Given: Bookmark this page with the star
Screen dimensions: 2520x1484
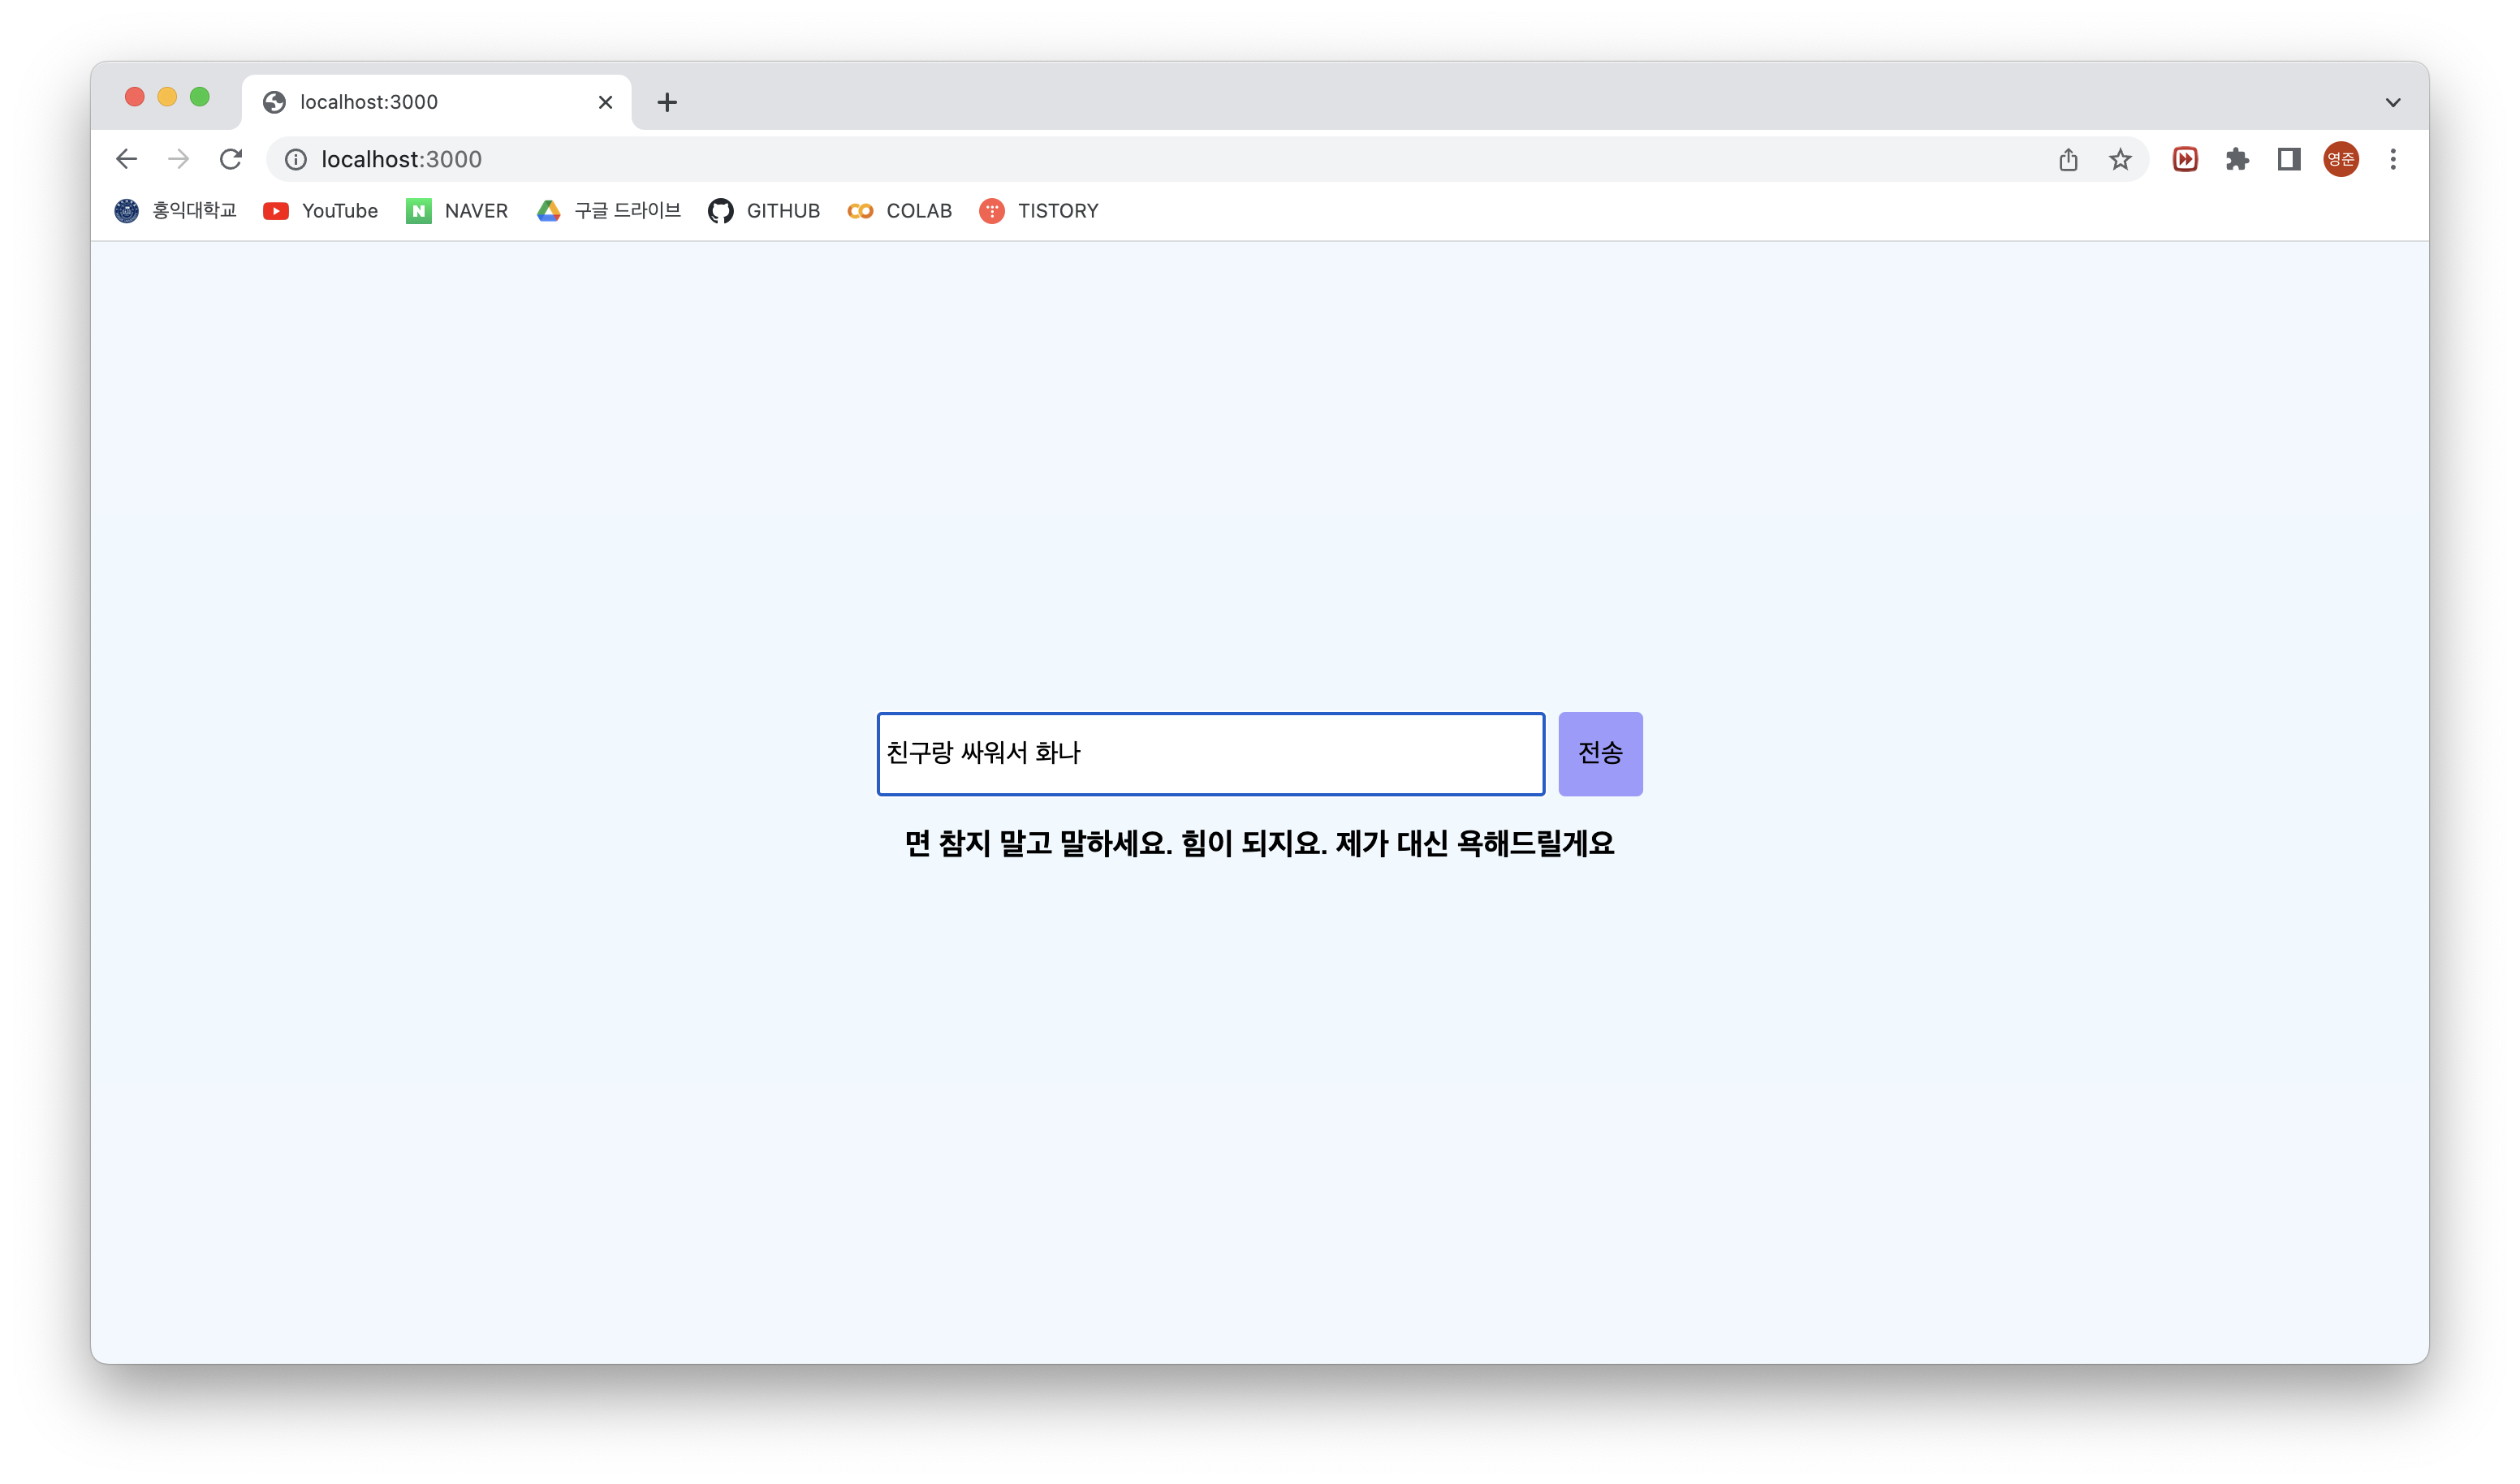Looking at the screenshot, I should [x=2120, y=160].
